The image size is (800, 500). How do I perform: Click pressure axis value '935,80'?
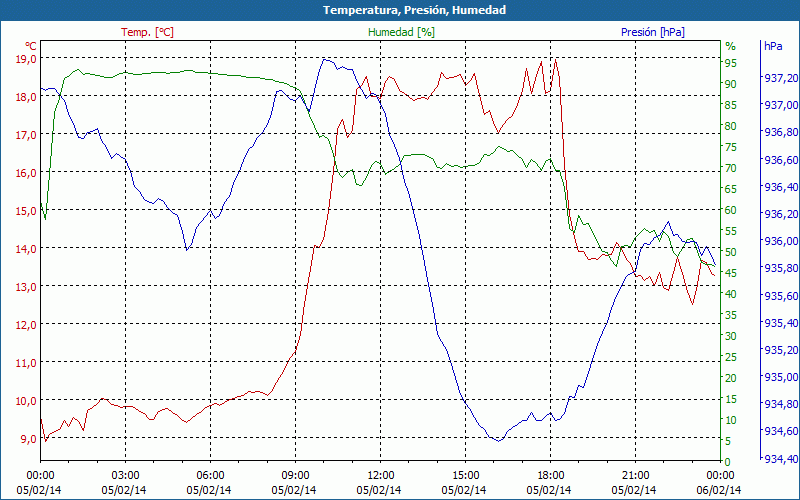[x=781, y=268]
